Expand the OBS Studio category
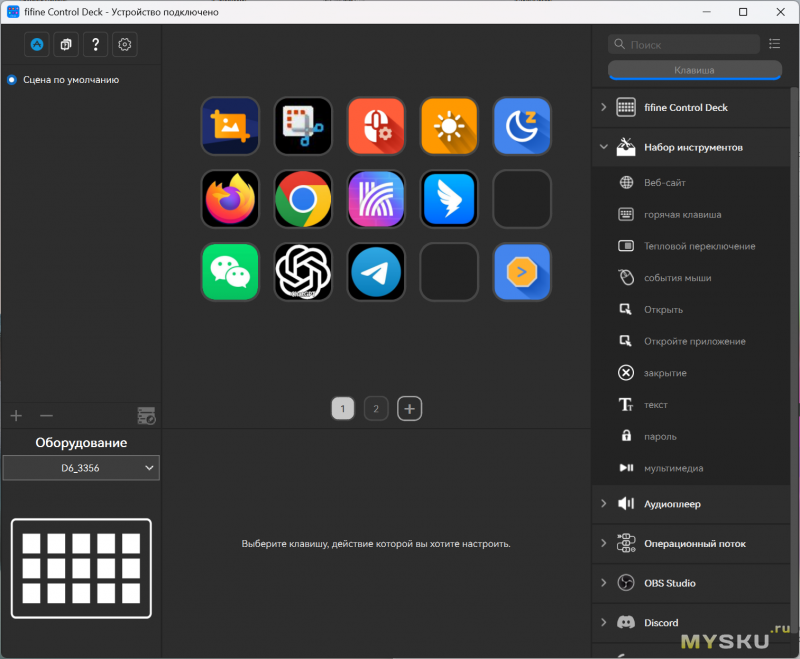This screenshot has width=800, height=659. (x=604, y=582)
